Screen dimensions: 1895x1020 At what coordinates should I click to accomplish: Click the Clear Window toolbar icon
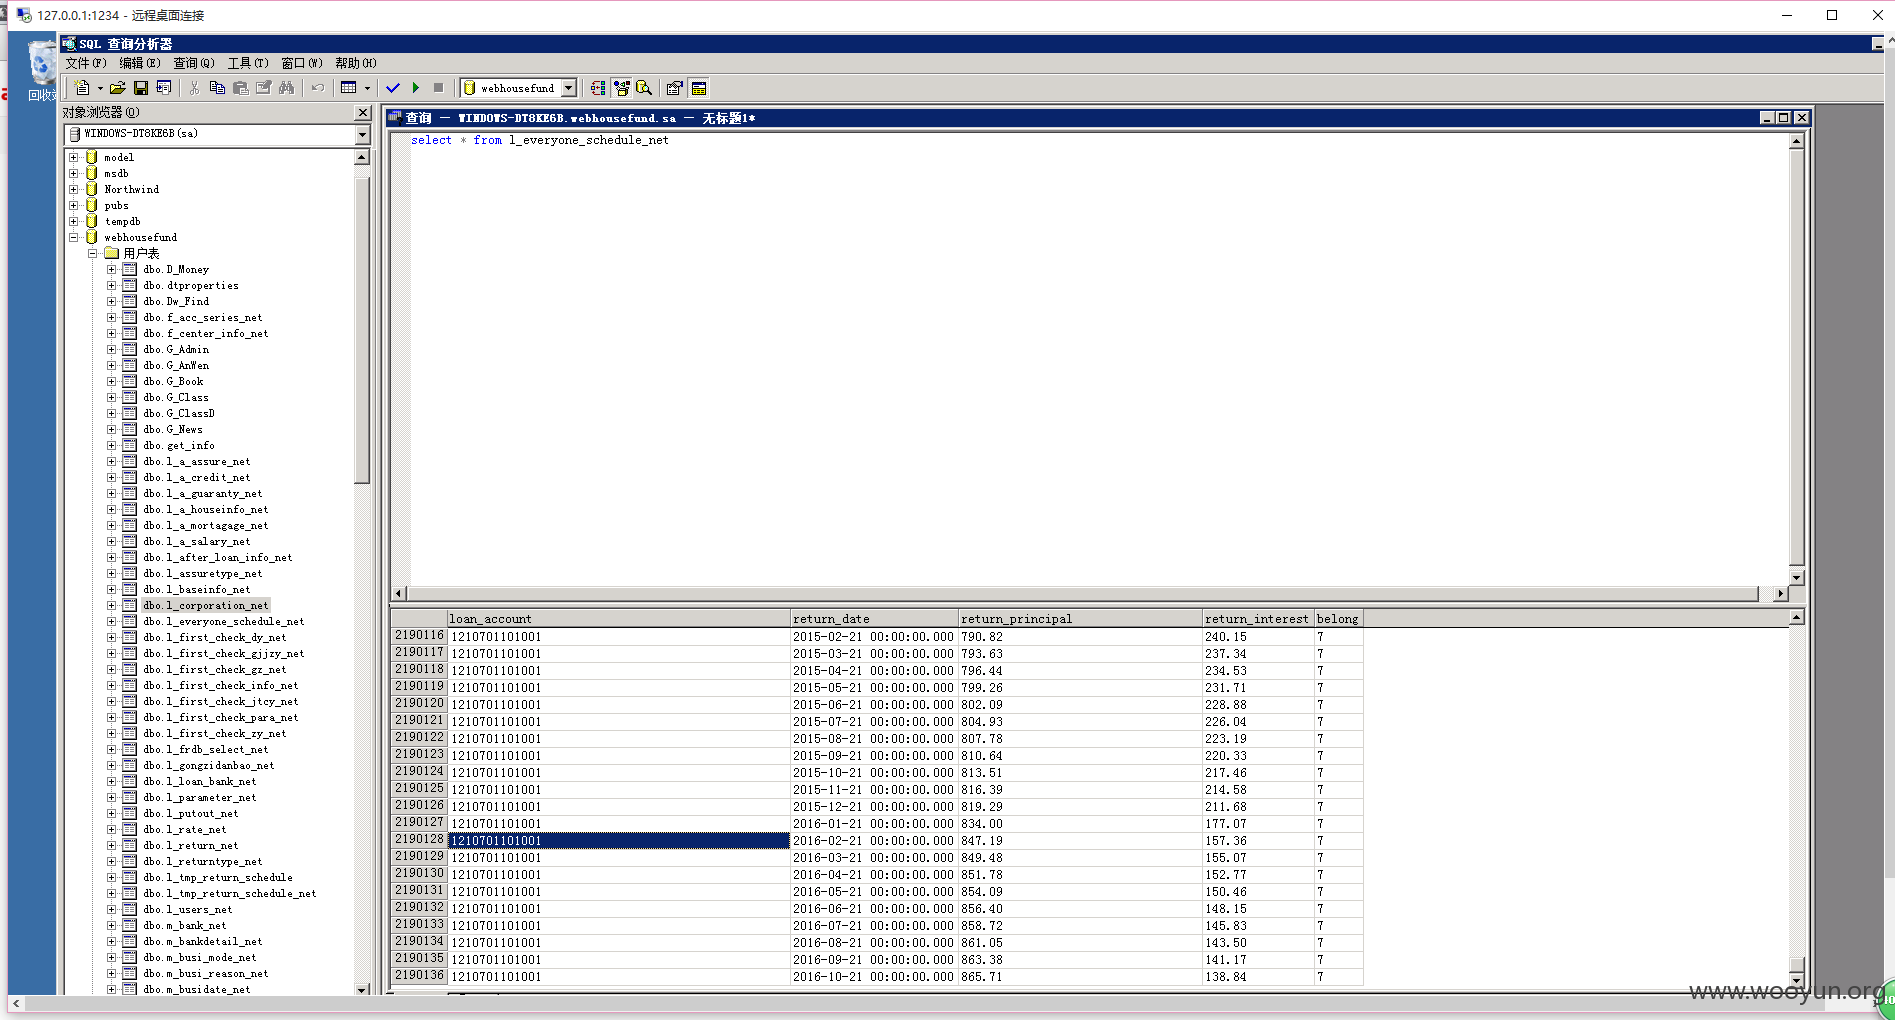[x=264, y=88]
